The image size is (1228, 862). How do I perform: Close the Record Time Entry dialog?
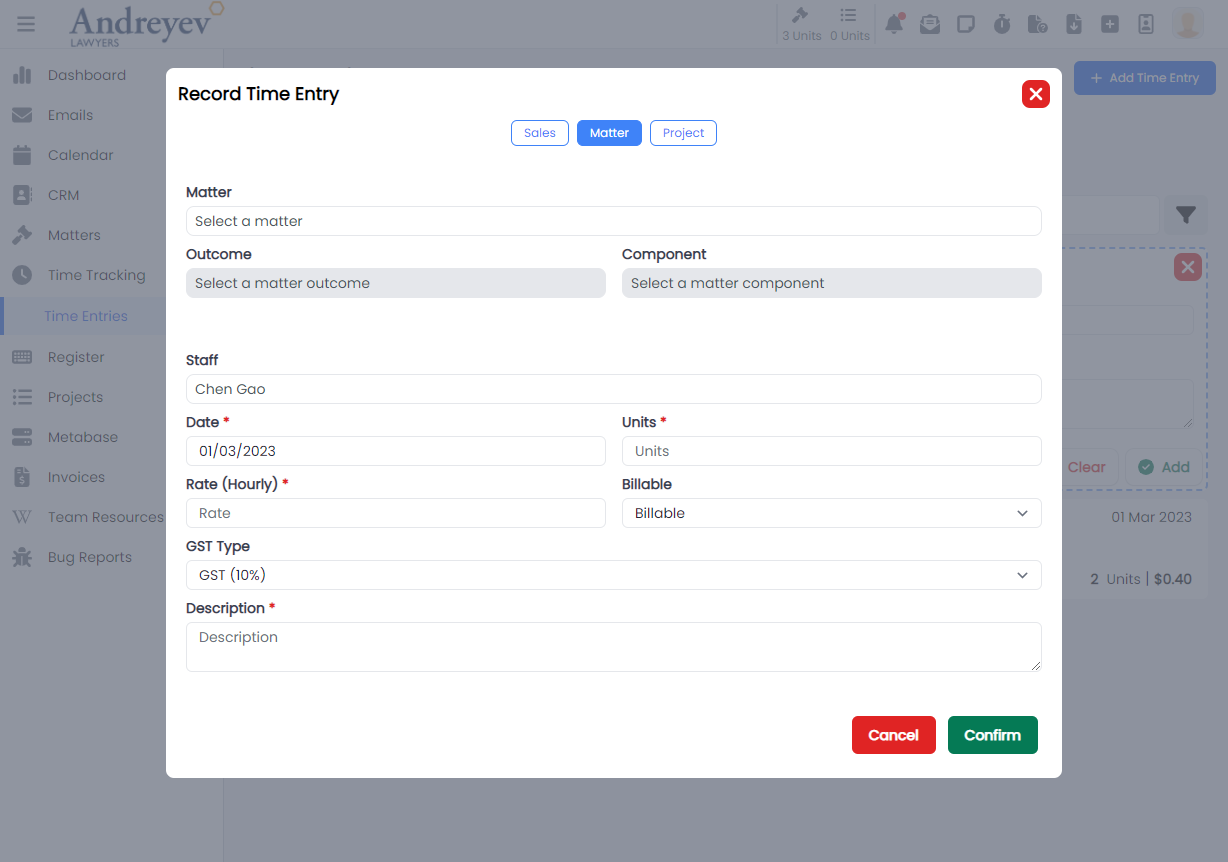click(1035, 94)
